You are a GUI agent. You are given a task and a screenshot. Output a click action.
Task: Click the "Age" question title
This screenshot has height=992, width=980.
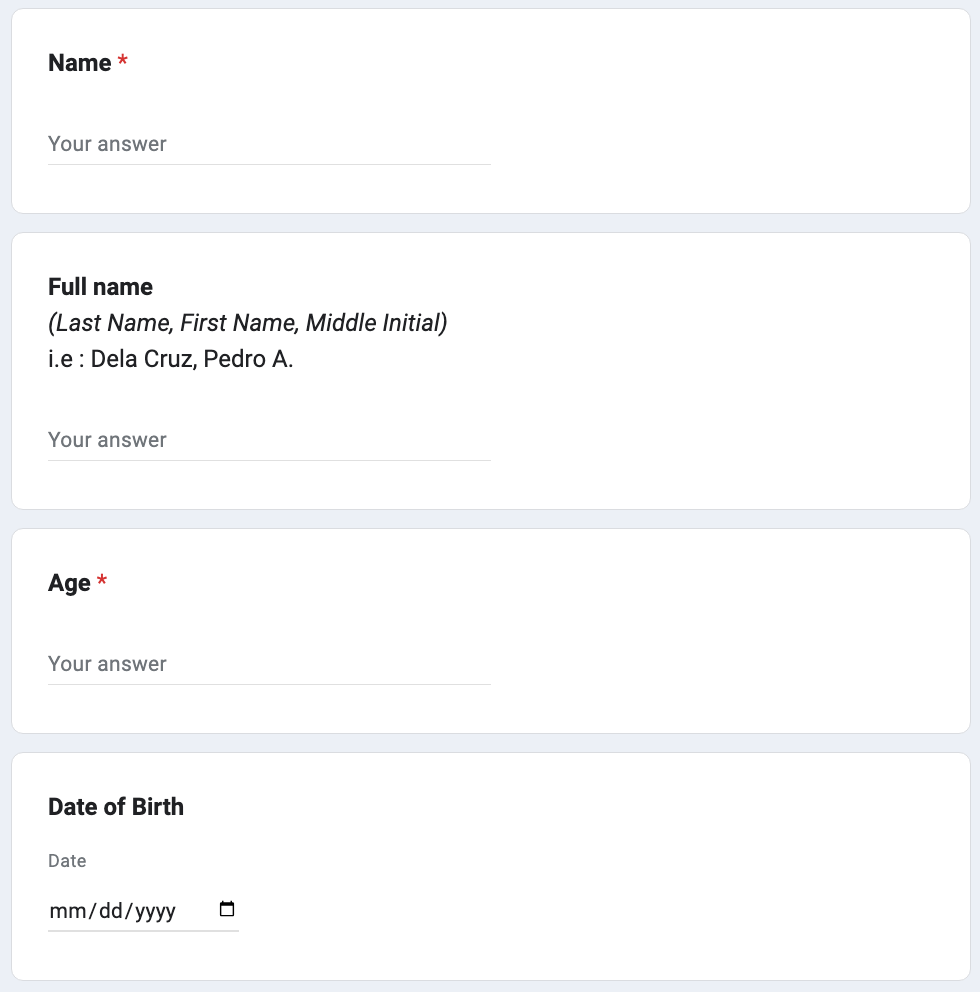[69, 583]
